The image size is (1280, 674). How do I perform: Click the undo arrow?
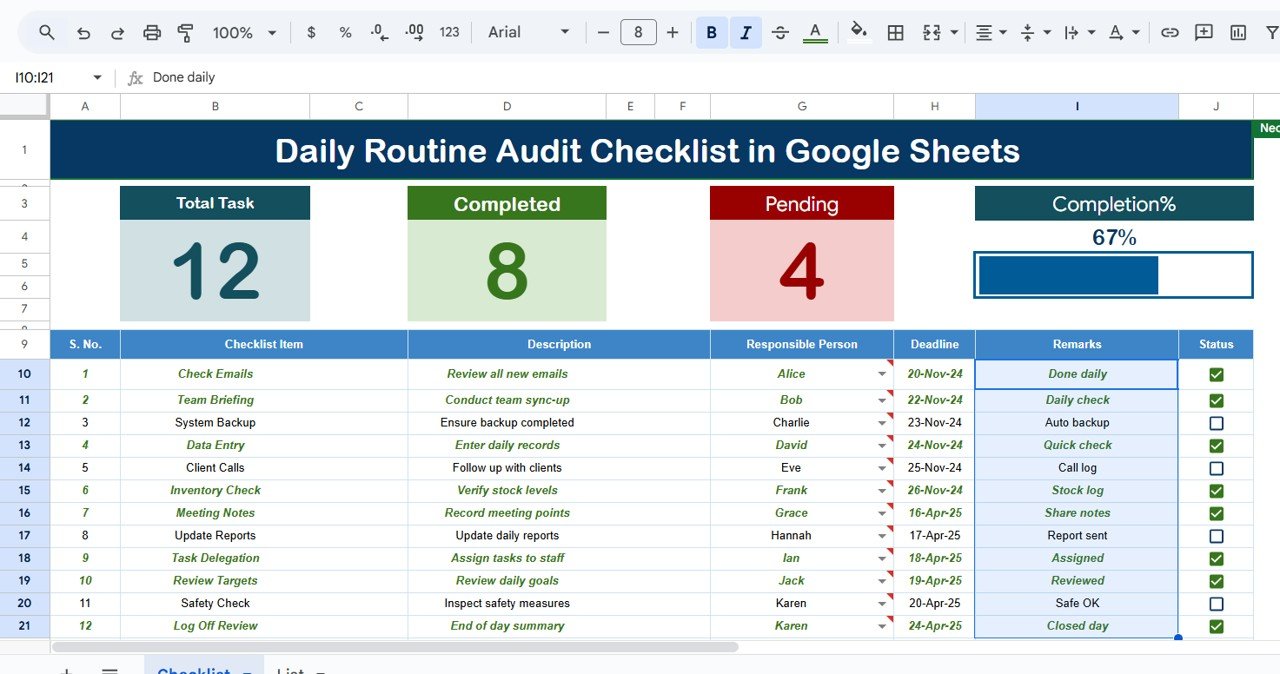(84, 33)
